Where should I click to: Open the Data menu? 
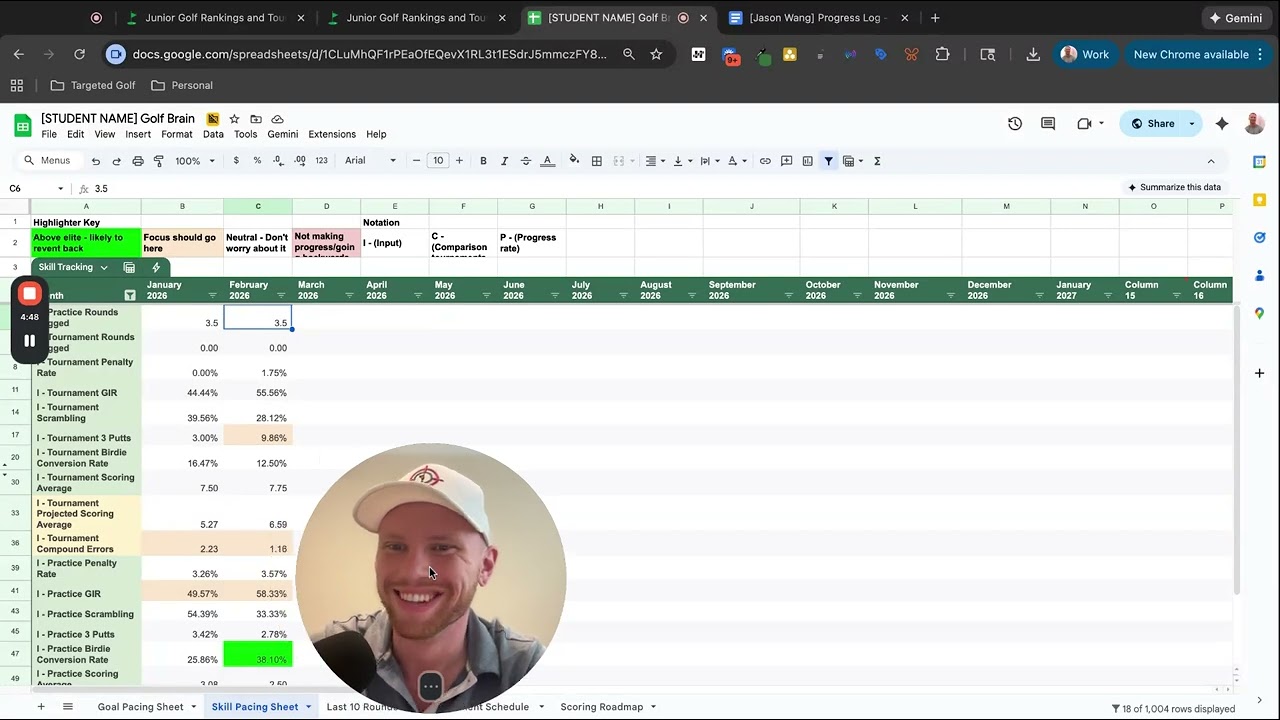point(213,134)
